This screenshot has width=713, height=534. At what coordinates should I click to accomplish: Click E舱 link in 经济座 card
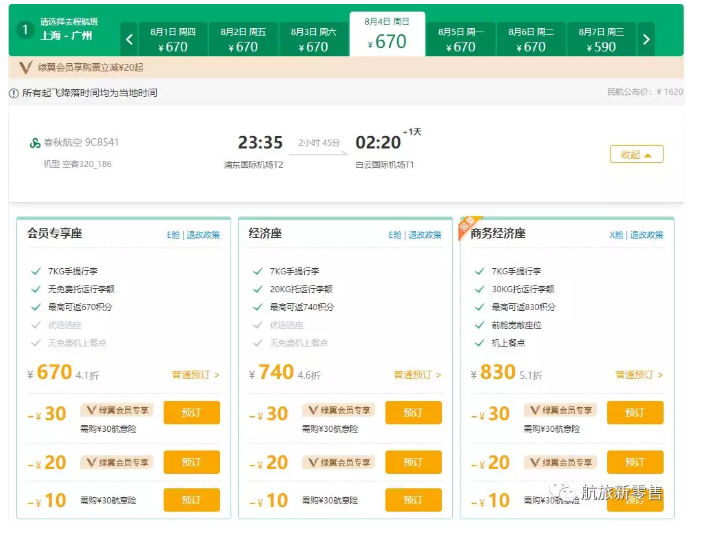(x=395, y=235)
